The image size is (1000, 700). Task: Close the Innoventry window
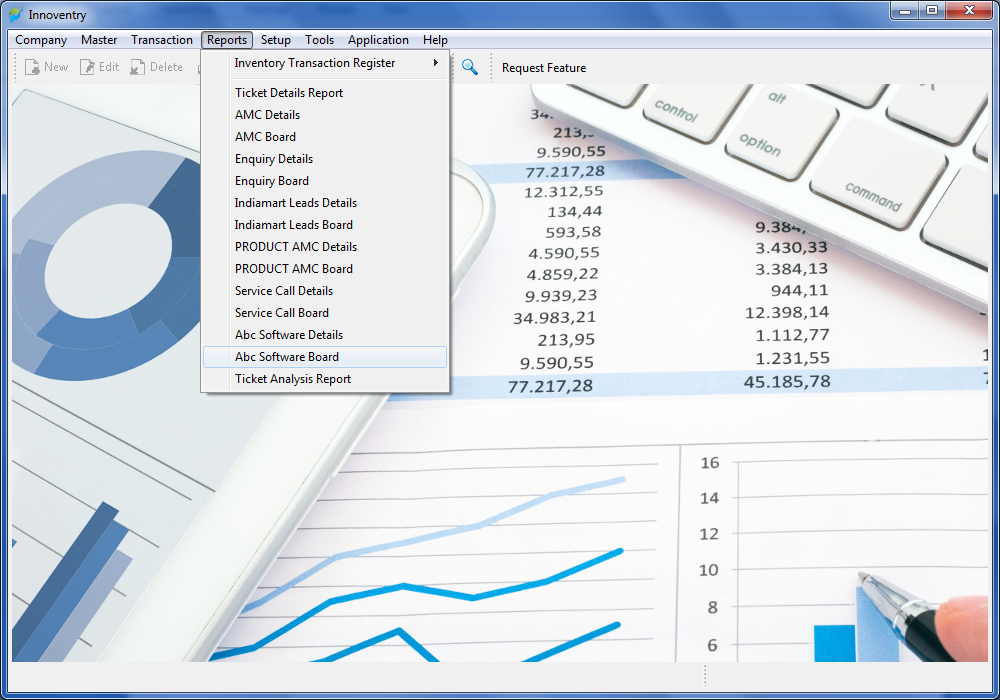969,11
